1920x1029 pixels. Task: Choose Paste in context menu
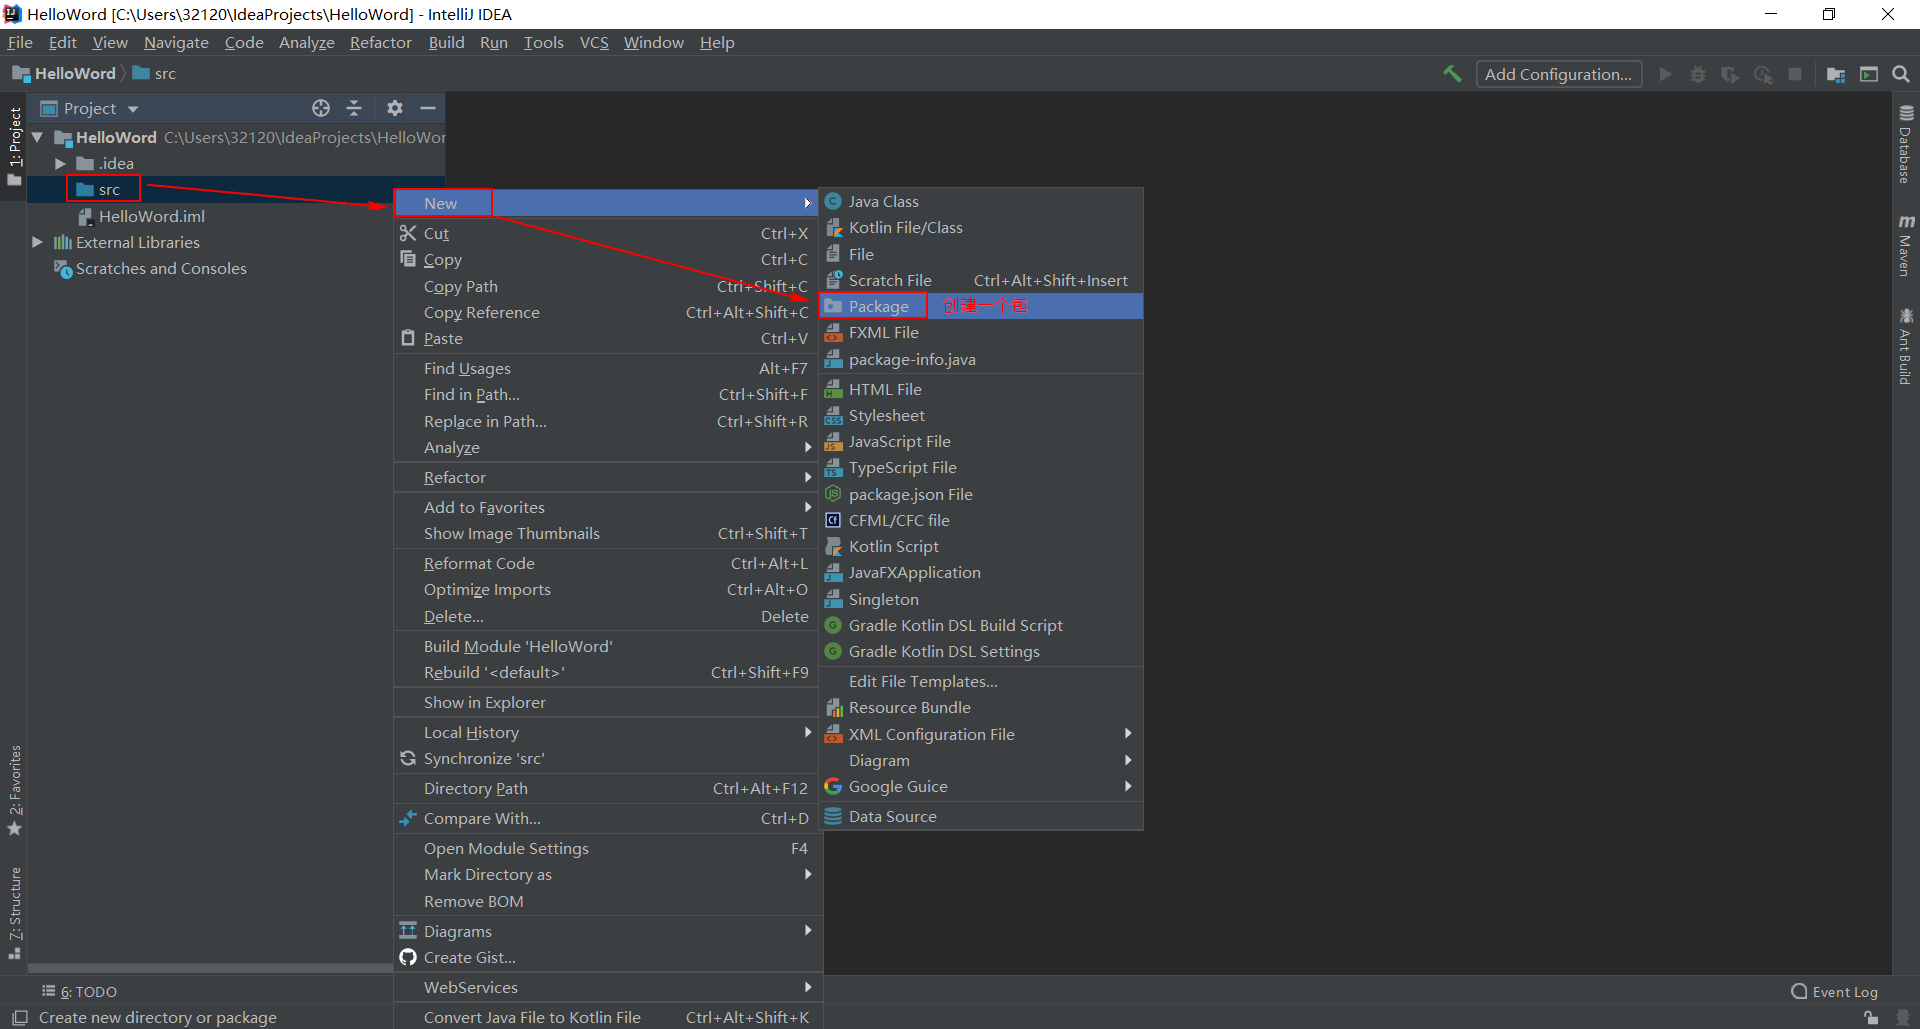[x=607, y=338]
